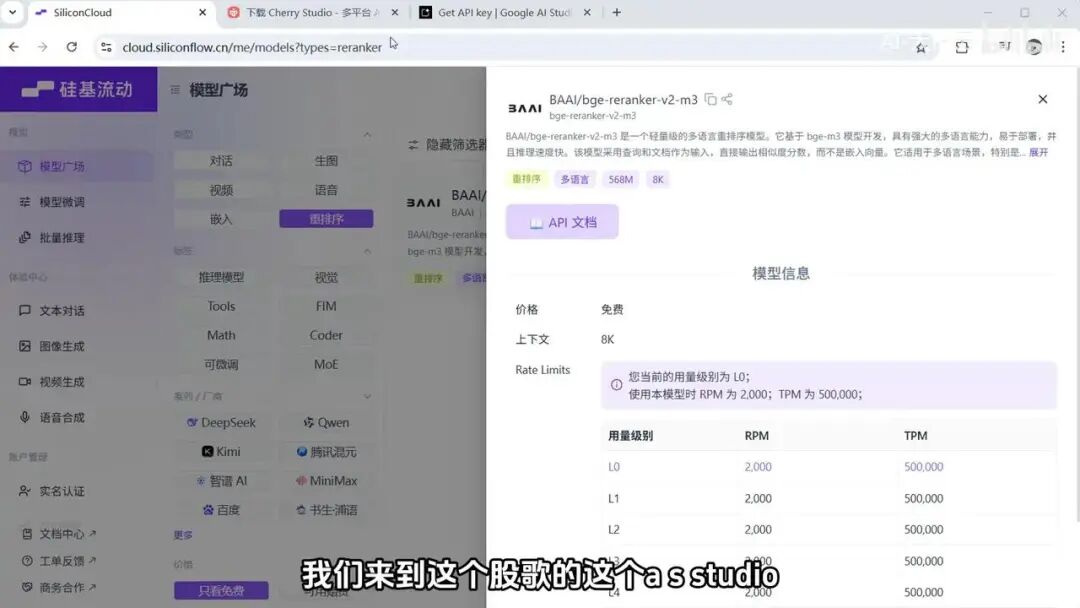1080x608 pixels.
Task: Filter by 书生·浦语 vendor
Action: 326,510
